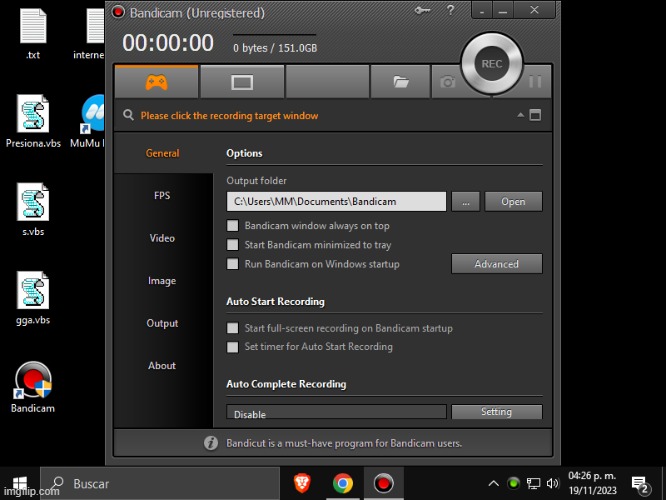Browse output folder with the ... button
Viewport: 666px width, 500px height.
point(466,201)
